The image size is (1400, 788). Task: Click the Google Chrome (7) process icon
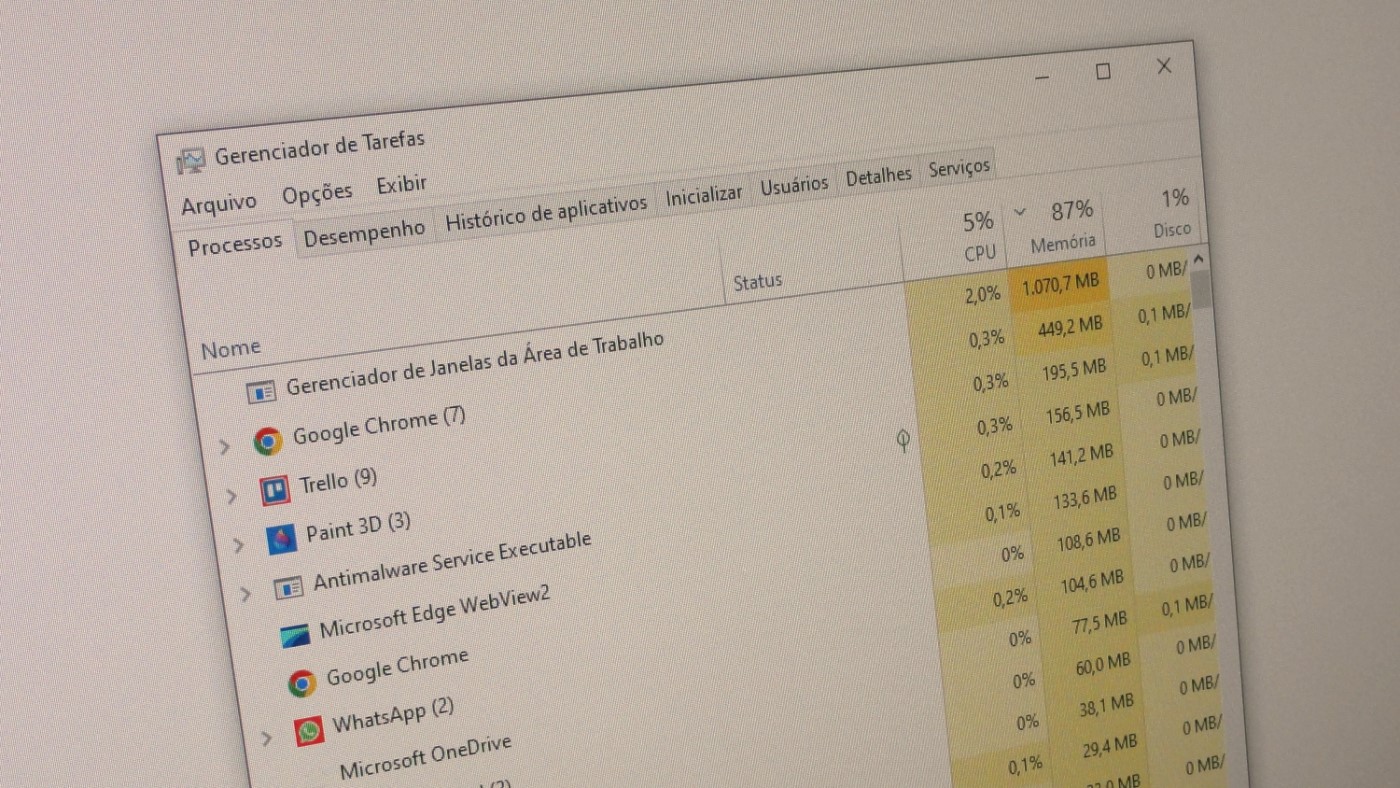[x=268, y=441]
